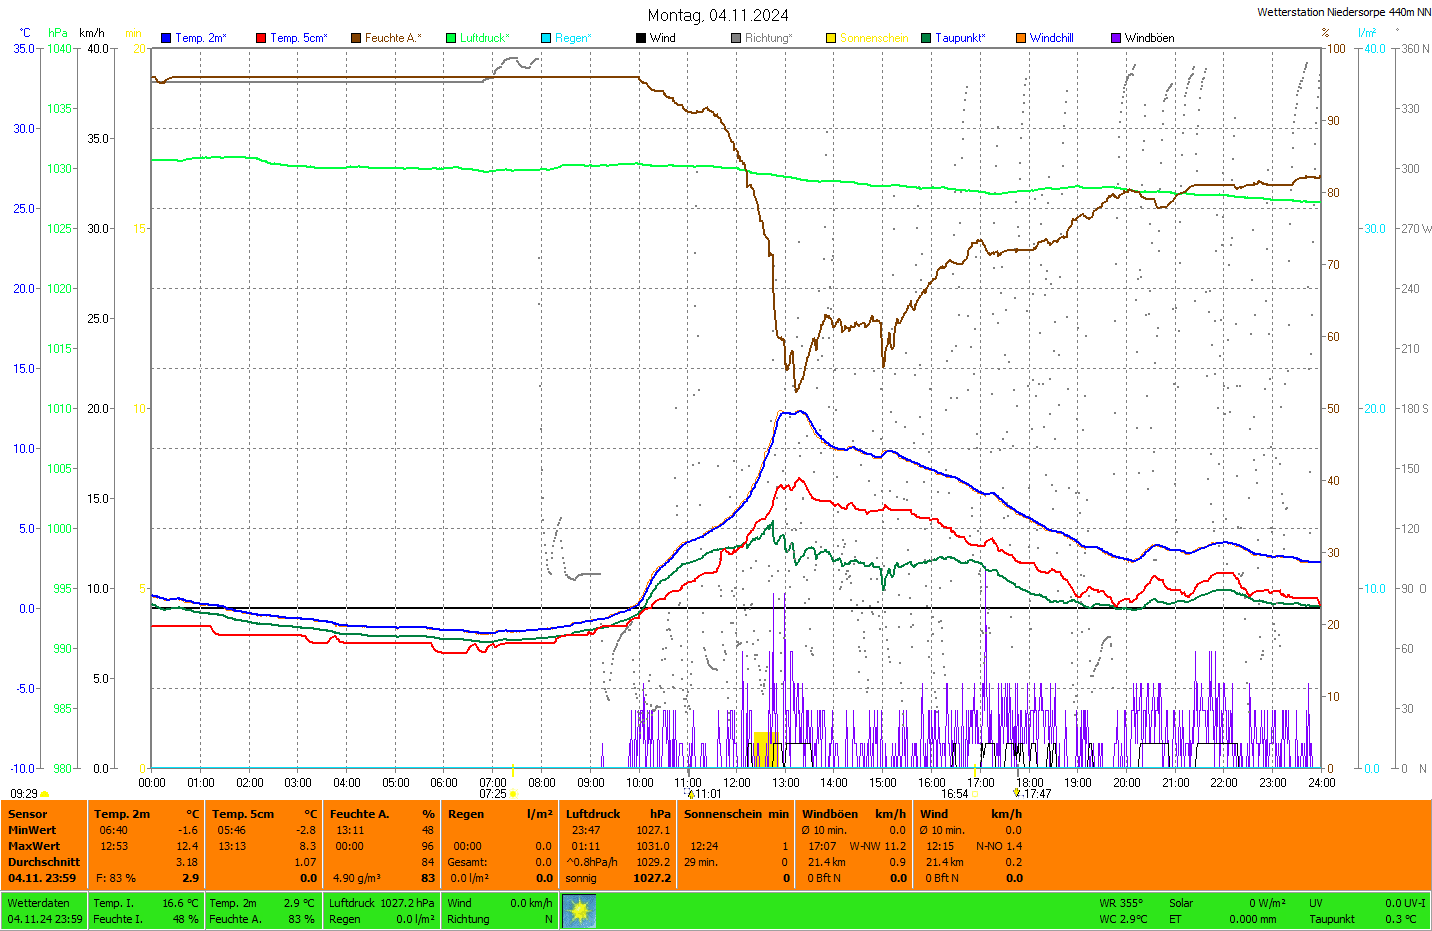Click the purple Windböen legend square

(1116, 38)
